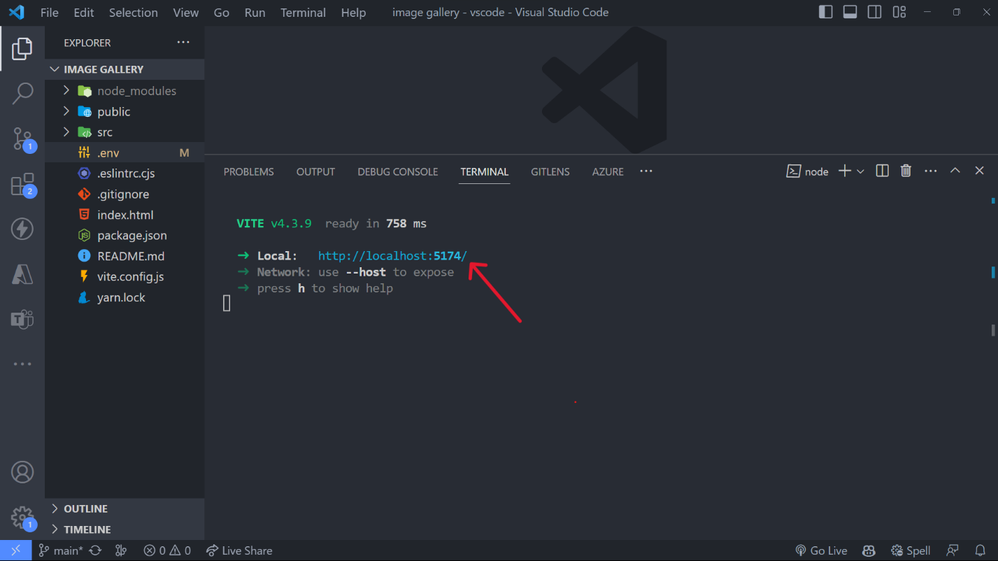Open yarn.lock file

coord(125,297)
